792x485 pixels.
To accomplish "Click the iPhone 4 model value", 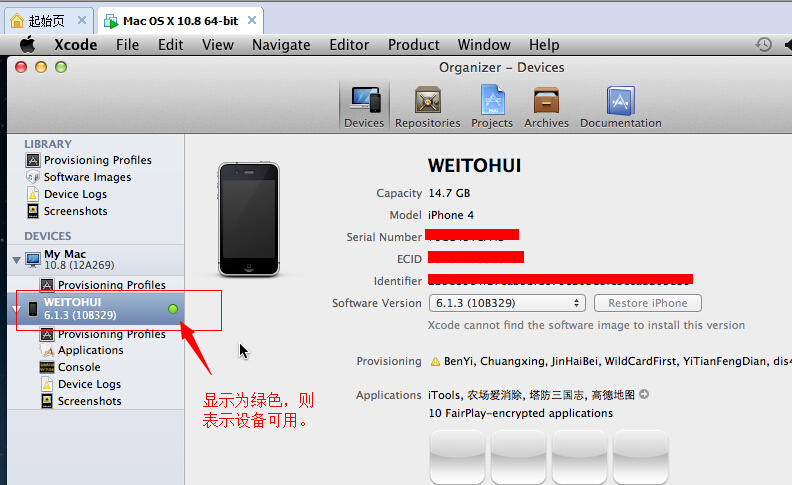I will click(x=451, y=215).
